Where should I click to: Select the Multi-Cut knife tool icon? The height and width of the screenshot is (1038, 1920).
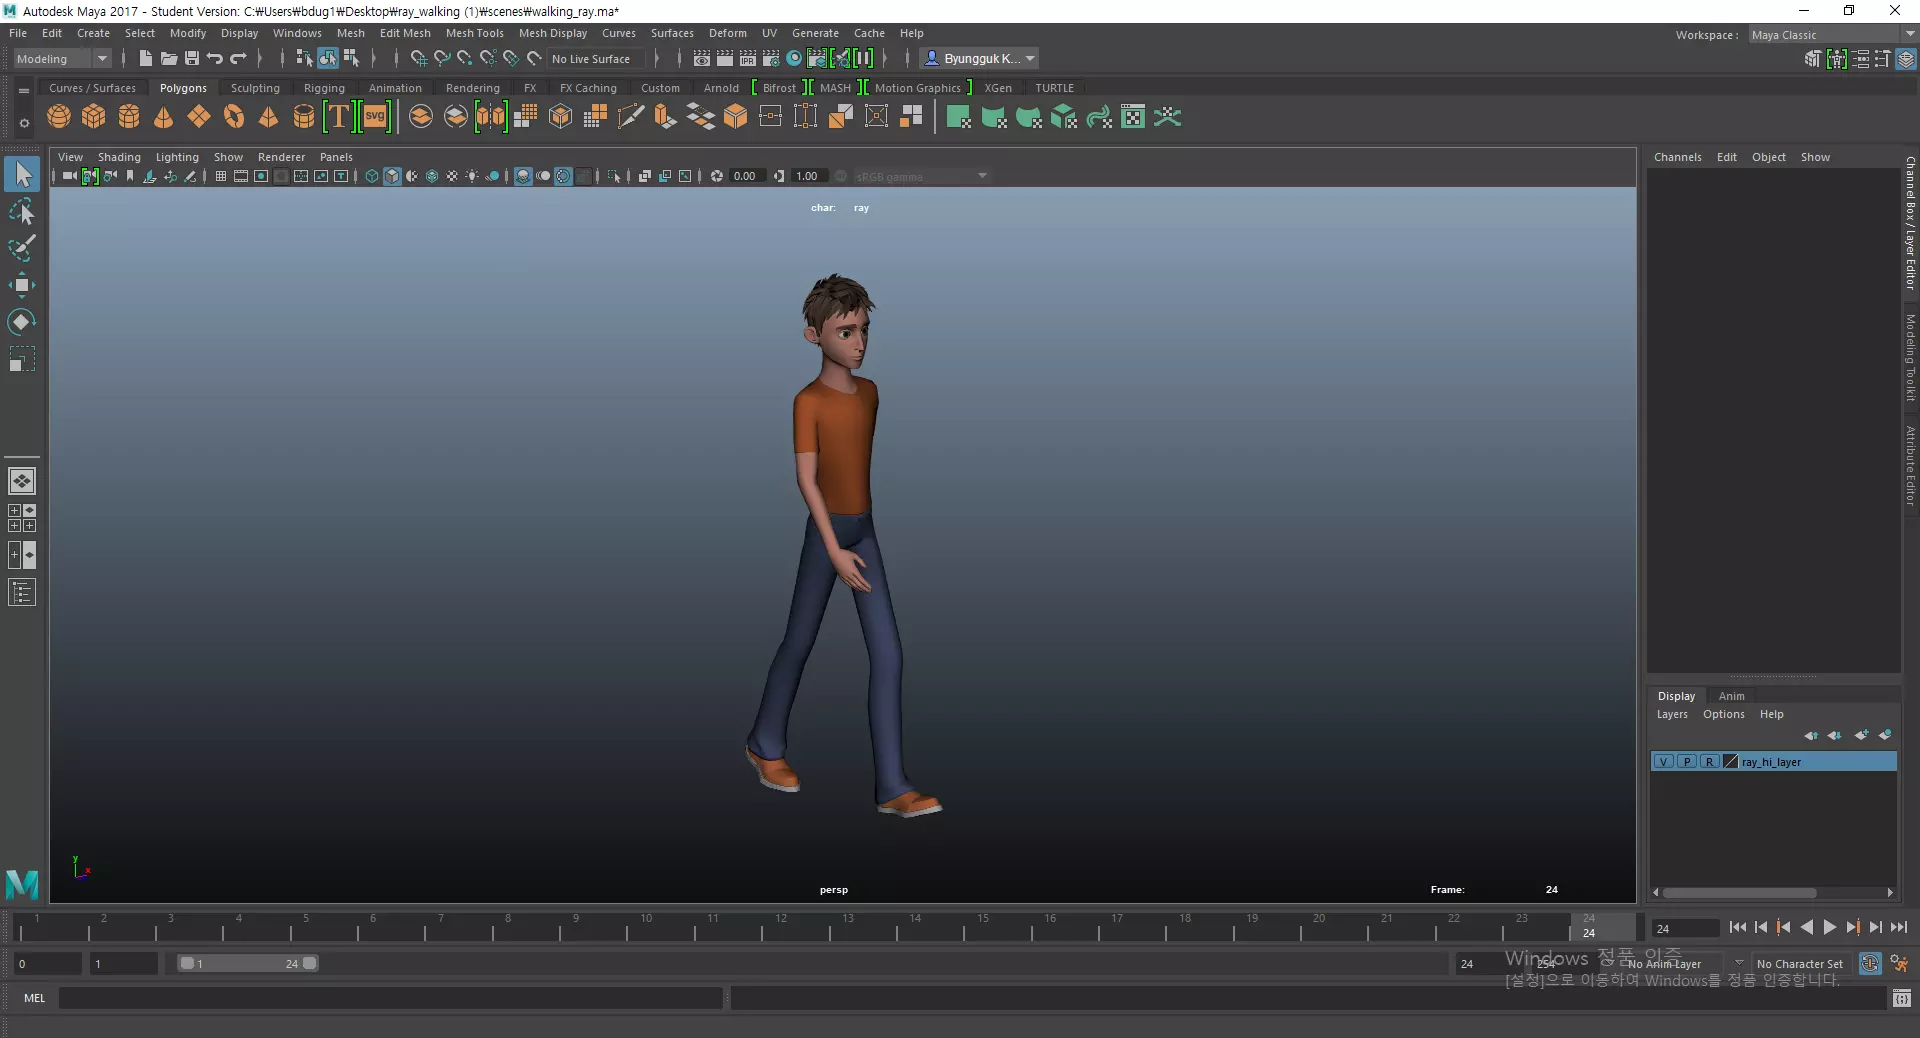coord(631,117)
